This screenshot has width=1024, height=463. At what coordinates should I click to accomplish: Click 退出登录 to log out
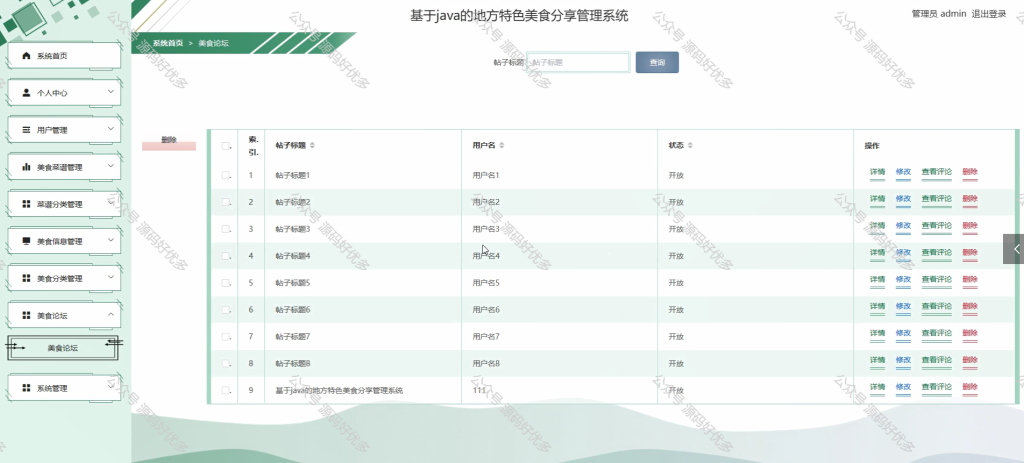[989, 14]
